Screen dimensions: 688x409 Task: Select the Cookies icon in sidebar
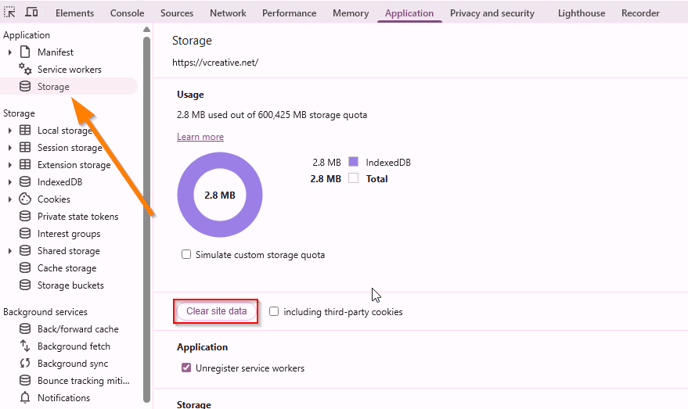[25, 199]
